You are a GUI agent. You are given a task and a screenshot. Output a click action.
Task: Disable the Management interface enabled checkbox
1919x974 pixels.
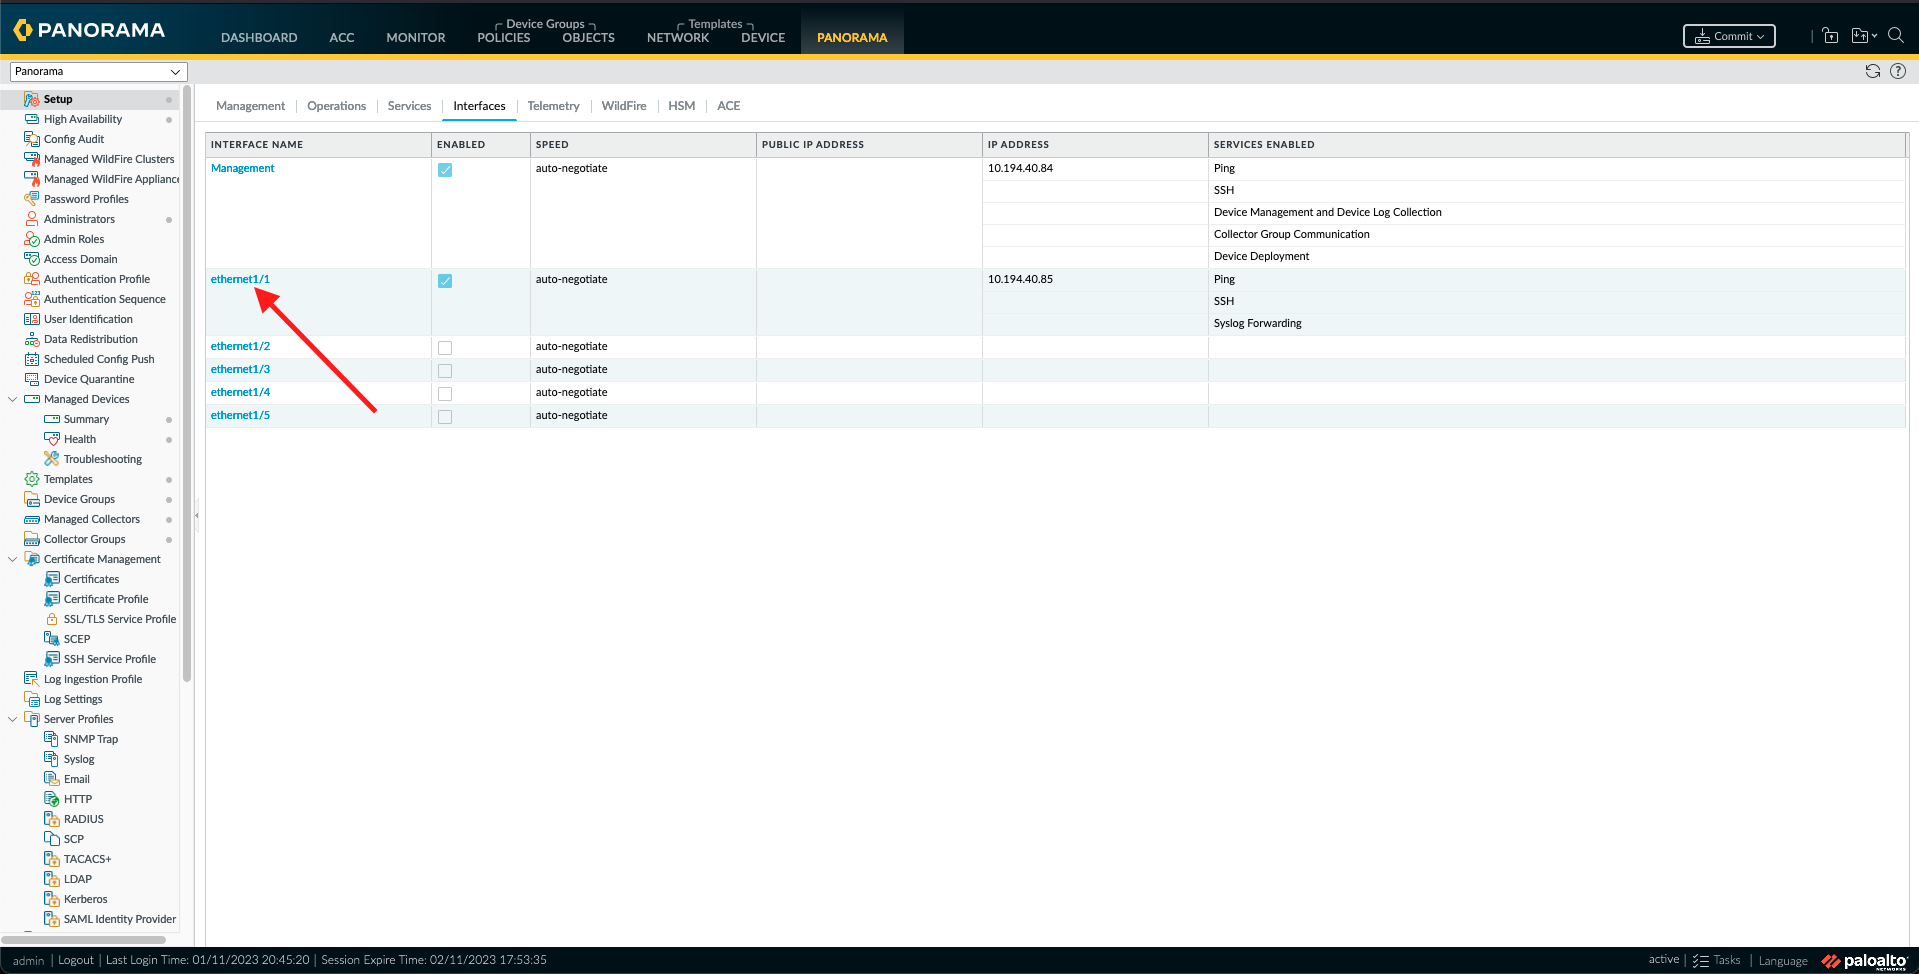pos(444,170)
